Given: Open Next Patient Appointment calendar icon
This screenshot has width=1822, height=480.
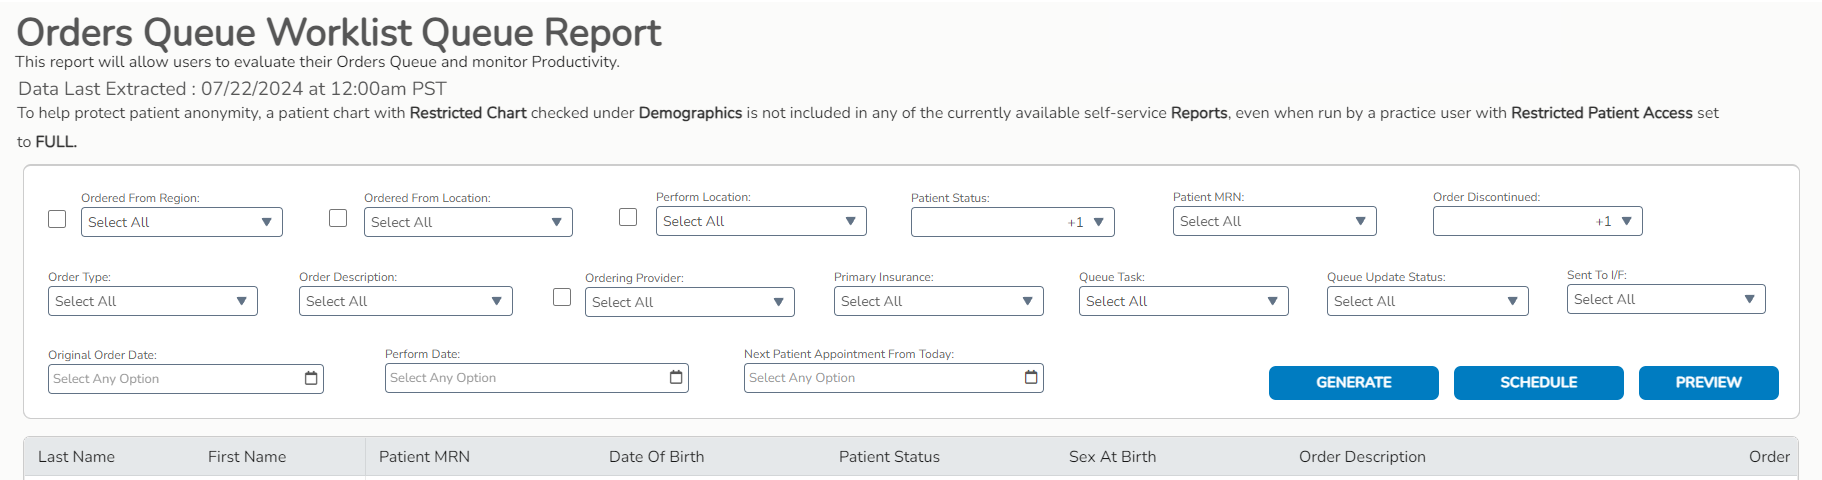Looking at the screenshot, I should pyautogui.click(x=1031, y=377).
